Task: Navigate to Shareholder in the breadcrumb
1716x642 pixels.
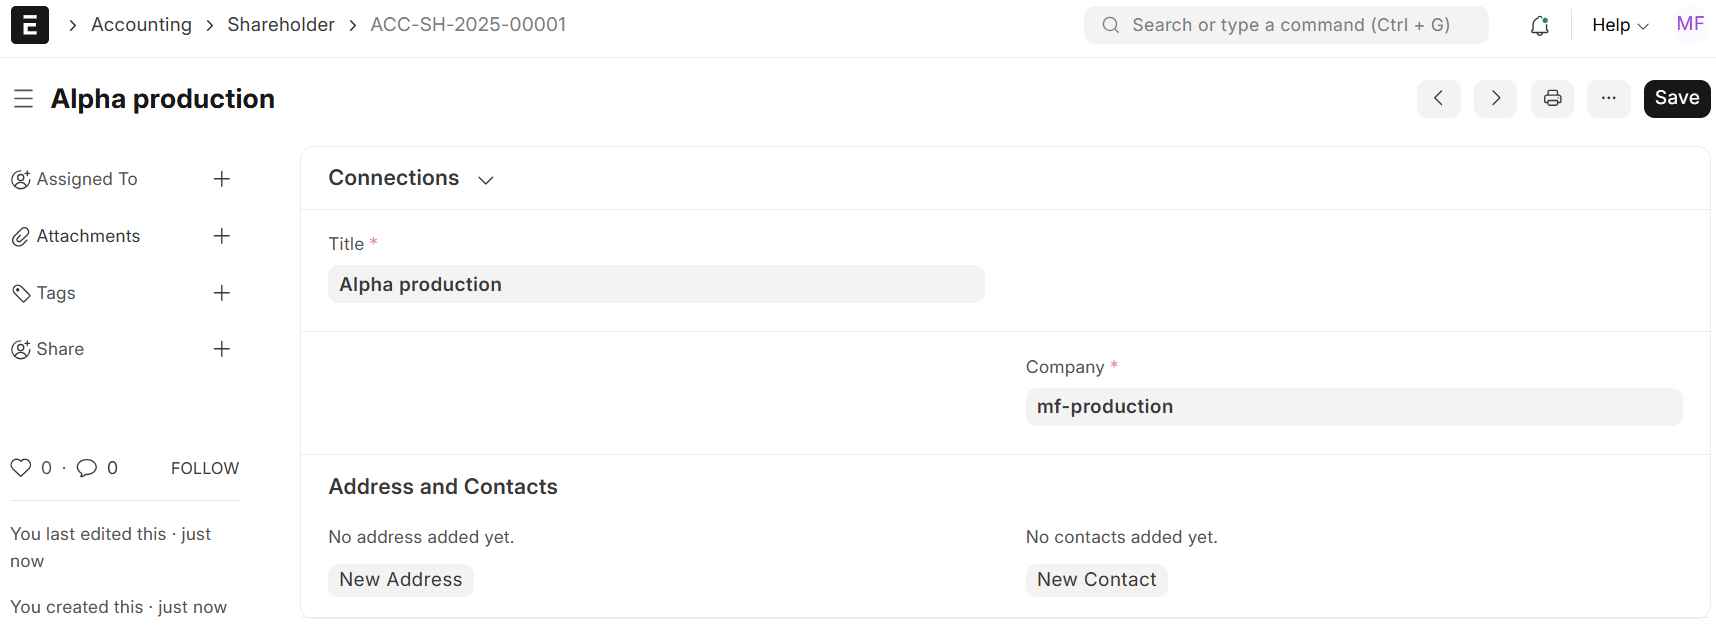Action: coord(281,24)
